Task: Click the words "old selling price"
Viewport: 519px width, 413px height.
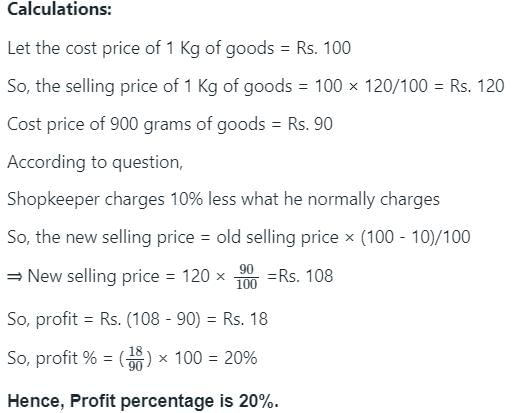Action: (277, 238)
